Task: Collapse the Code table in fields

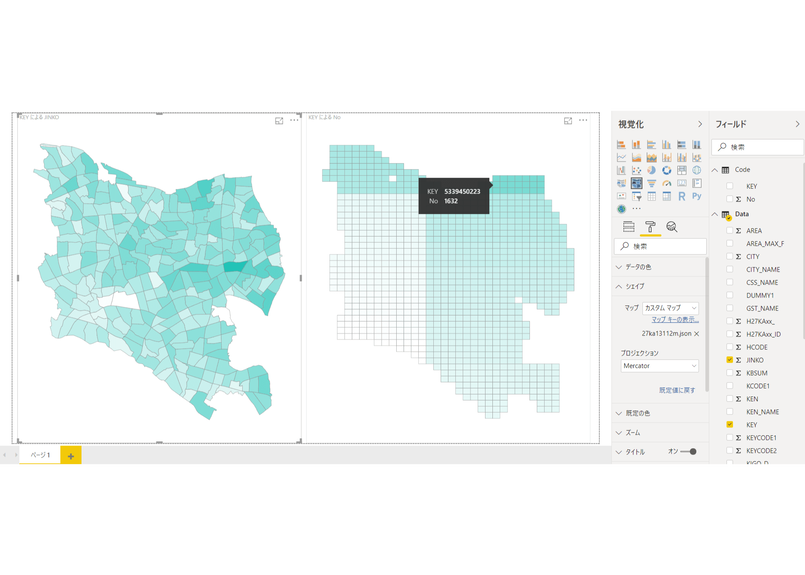Action: click(715, 170)
